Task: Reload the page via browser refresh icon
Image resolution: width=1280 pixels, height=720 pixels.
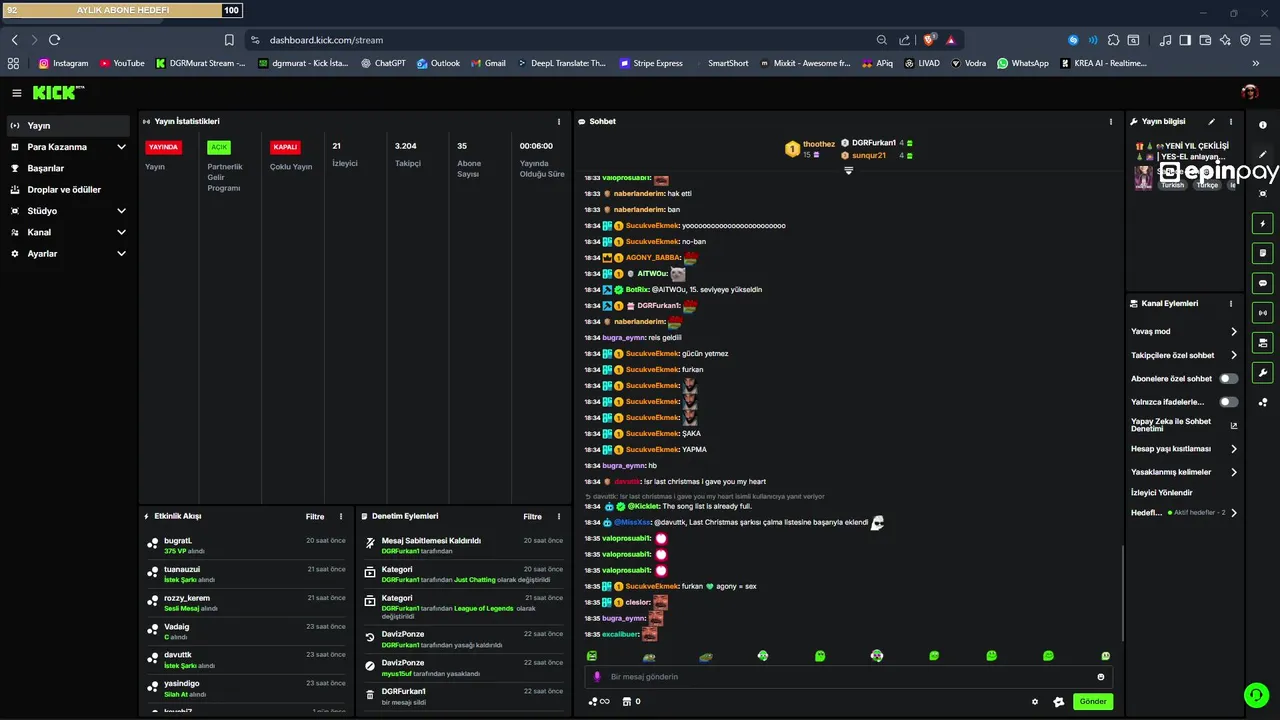Action: coord(54,40)
